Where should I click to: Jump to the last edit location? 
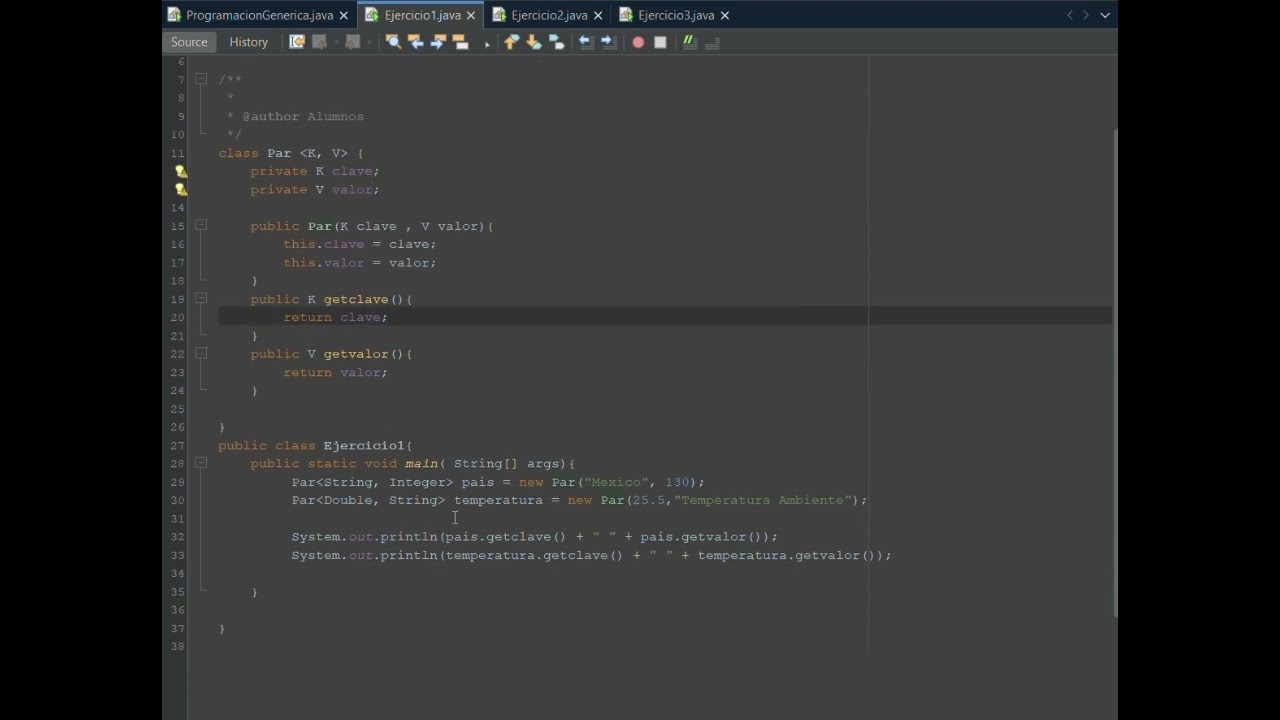tap(297, 42)
